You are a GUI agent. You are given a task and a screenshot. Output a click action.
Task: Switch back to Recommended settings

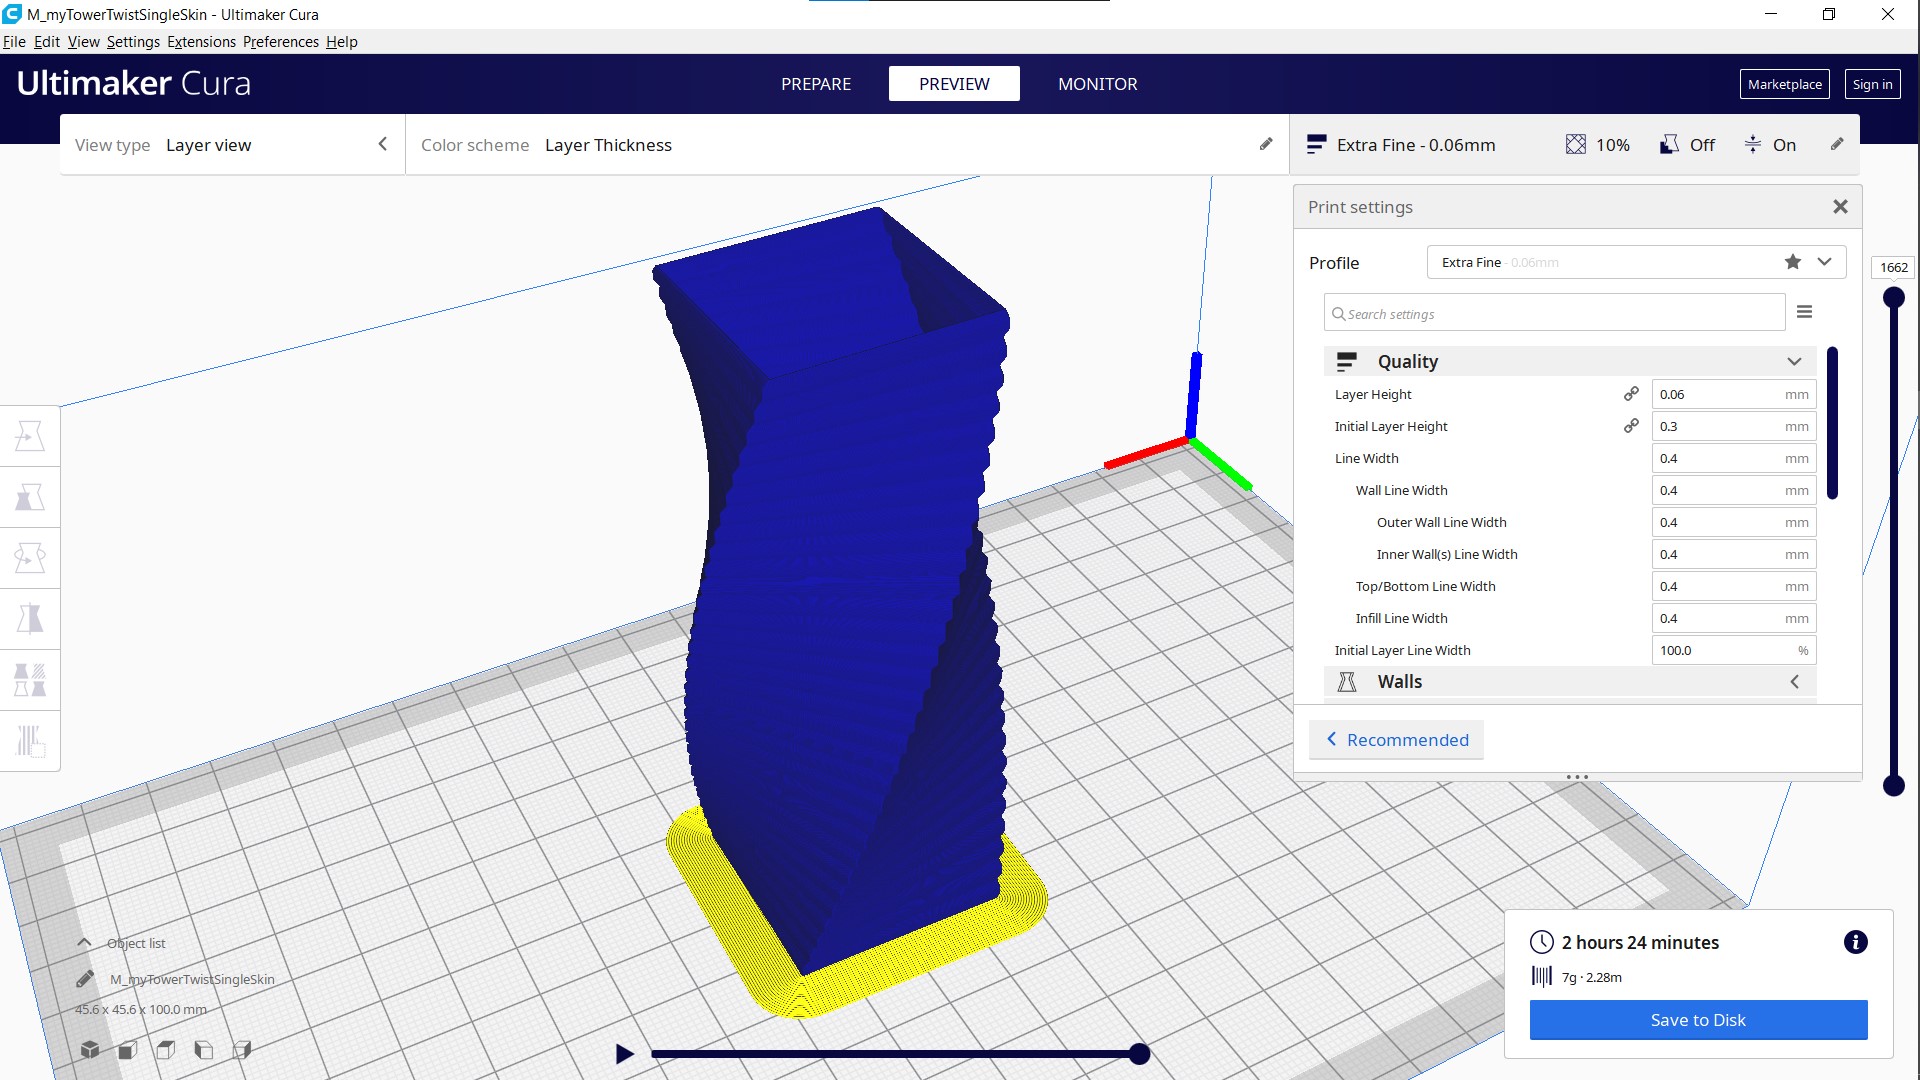[x=1397, y=740]
